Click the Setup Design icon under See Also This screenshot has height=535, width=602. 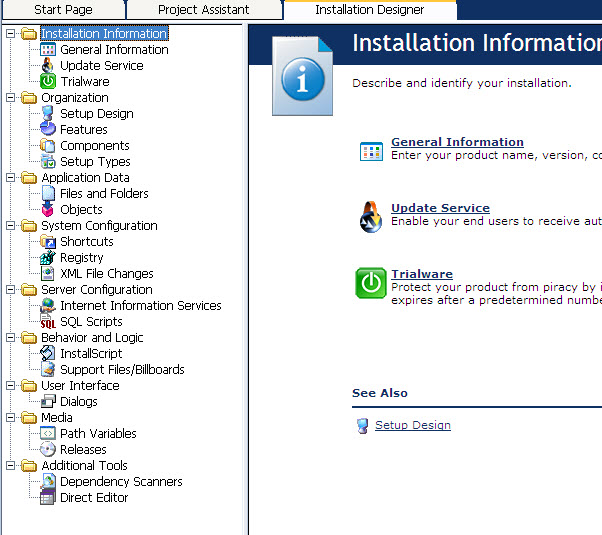point(362,426)
